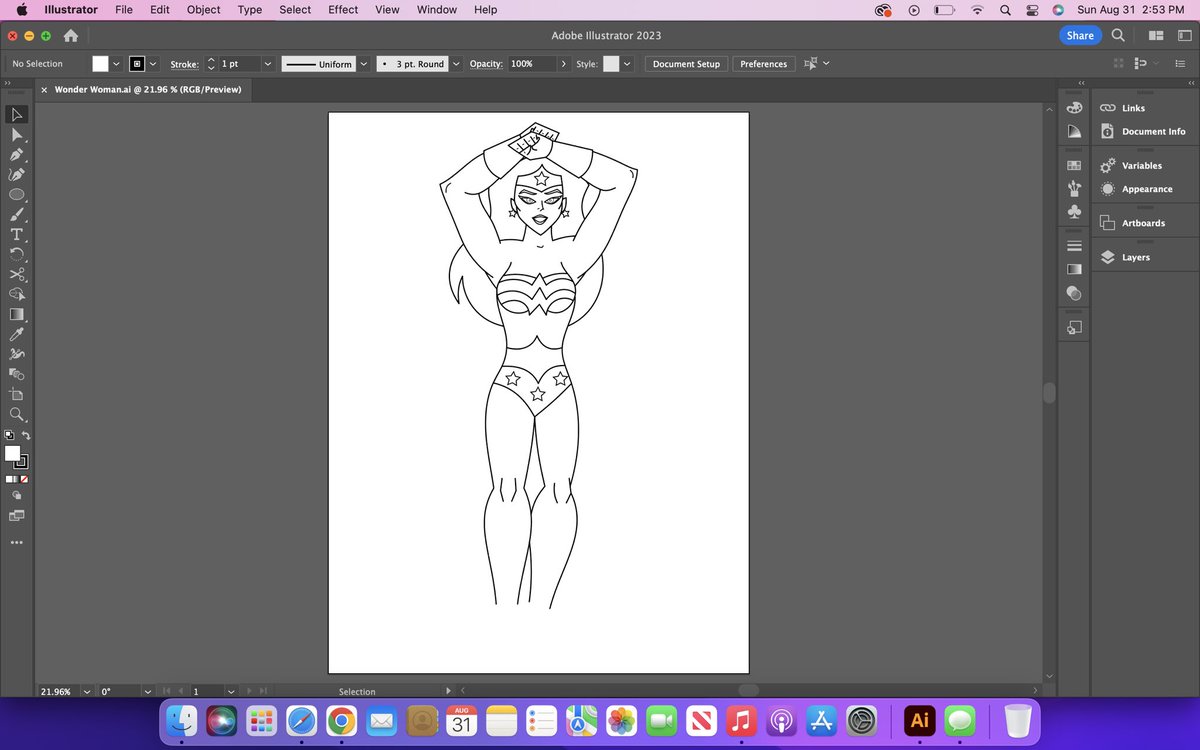Open the Window menu

(x=437, y=10)
